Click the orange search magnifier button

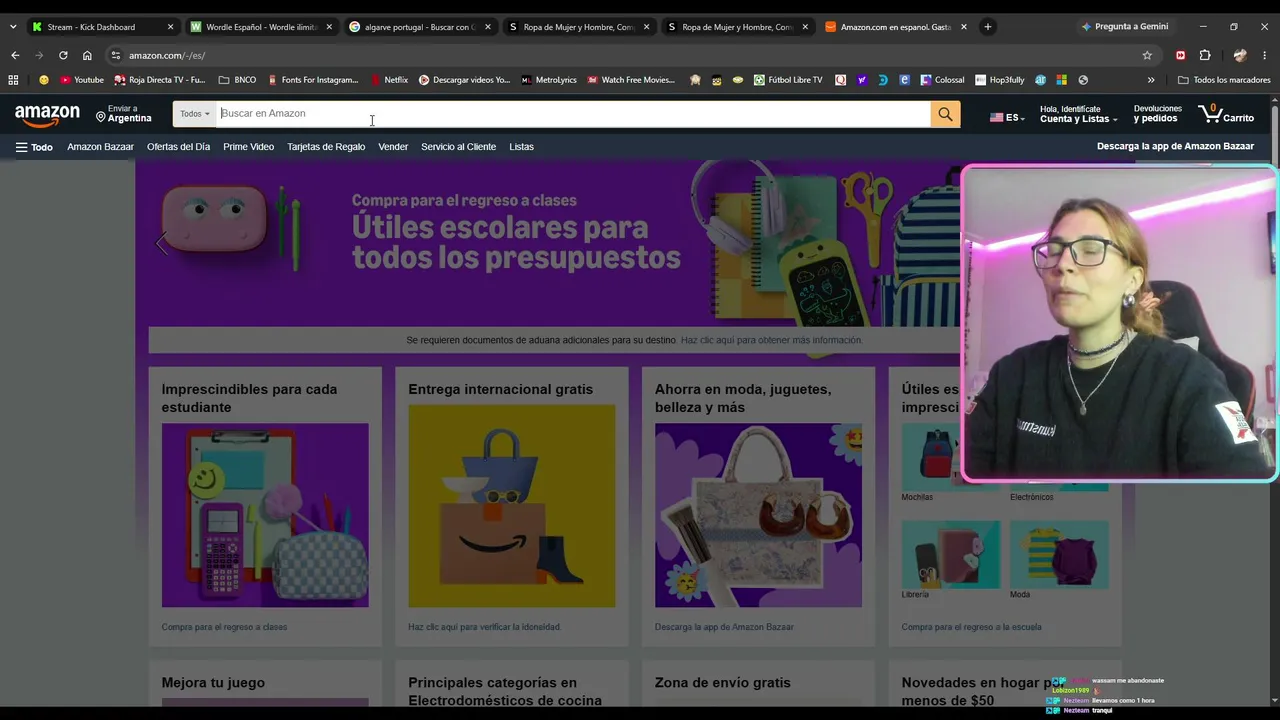click(x=945, y=114)
